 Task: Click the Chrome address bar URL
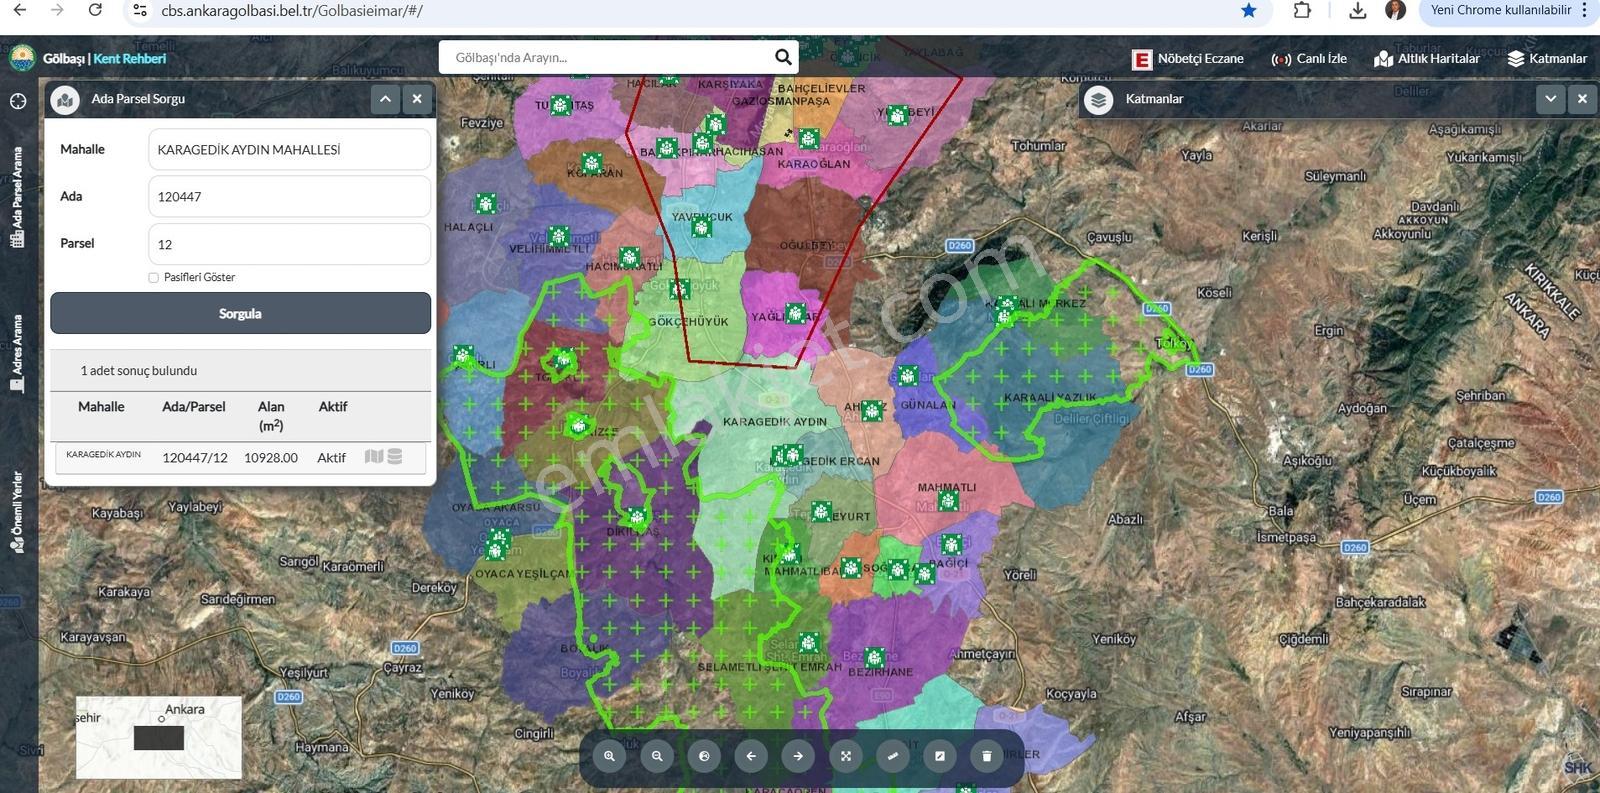(292, 11)
